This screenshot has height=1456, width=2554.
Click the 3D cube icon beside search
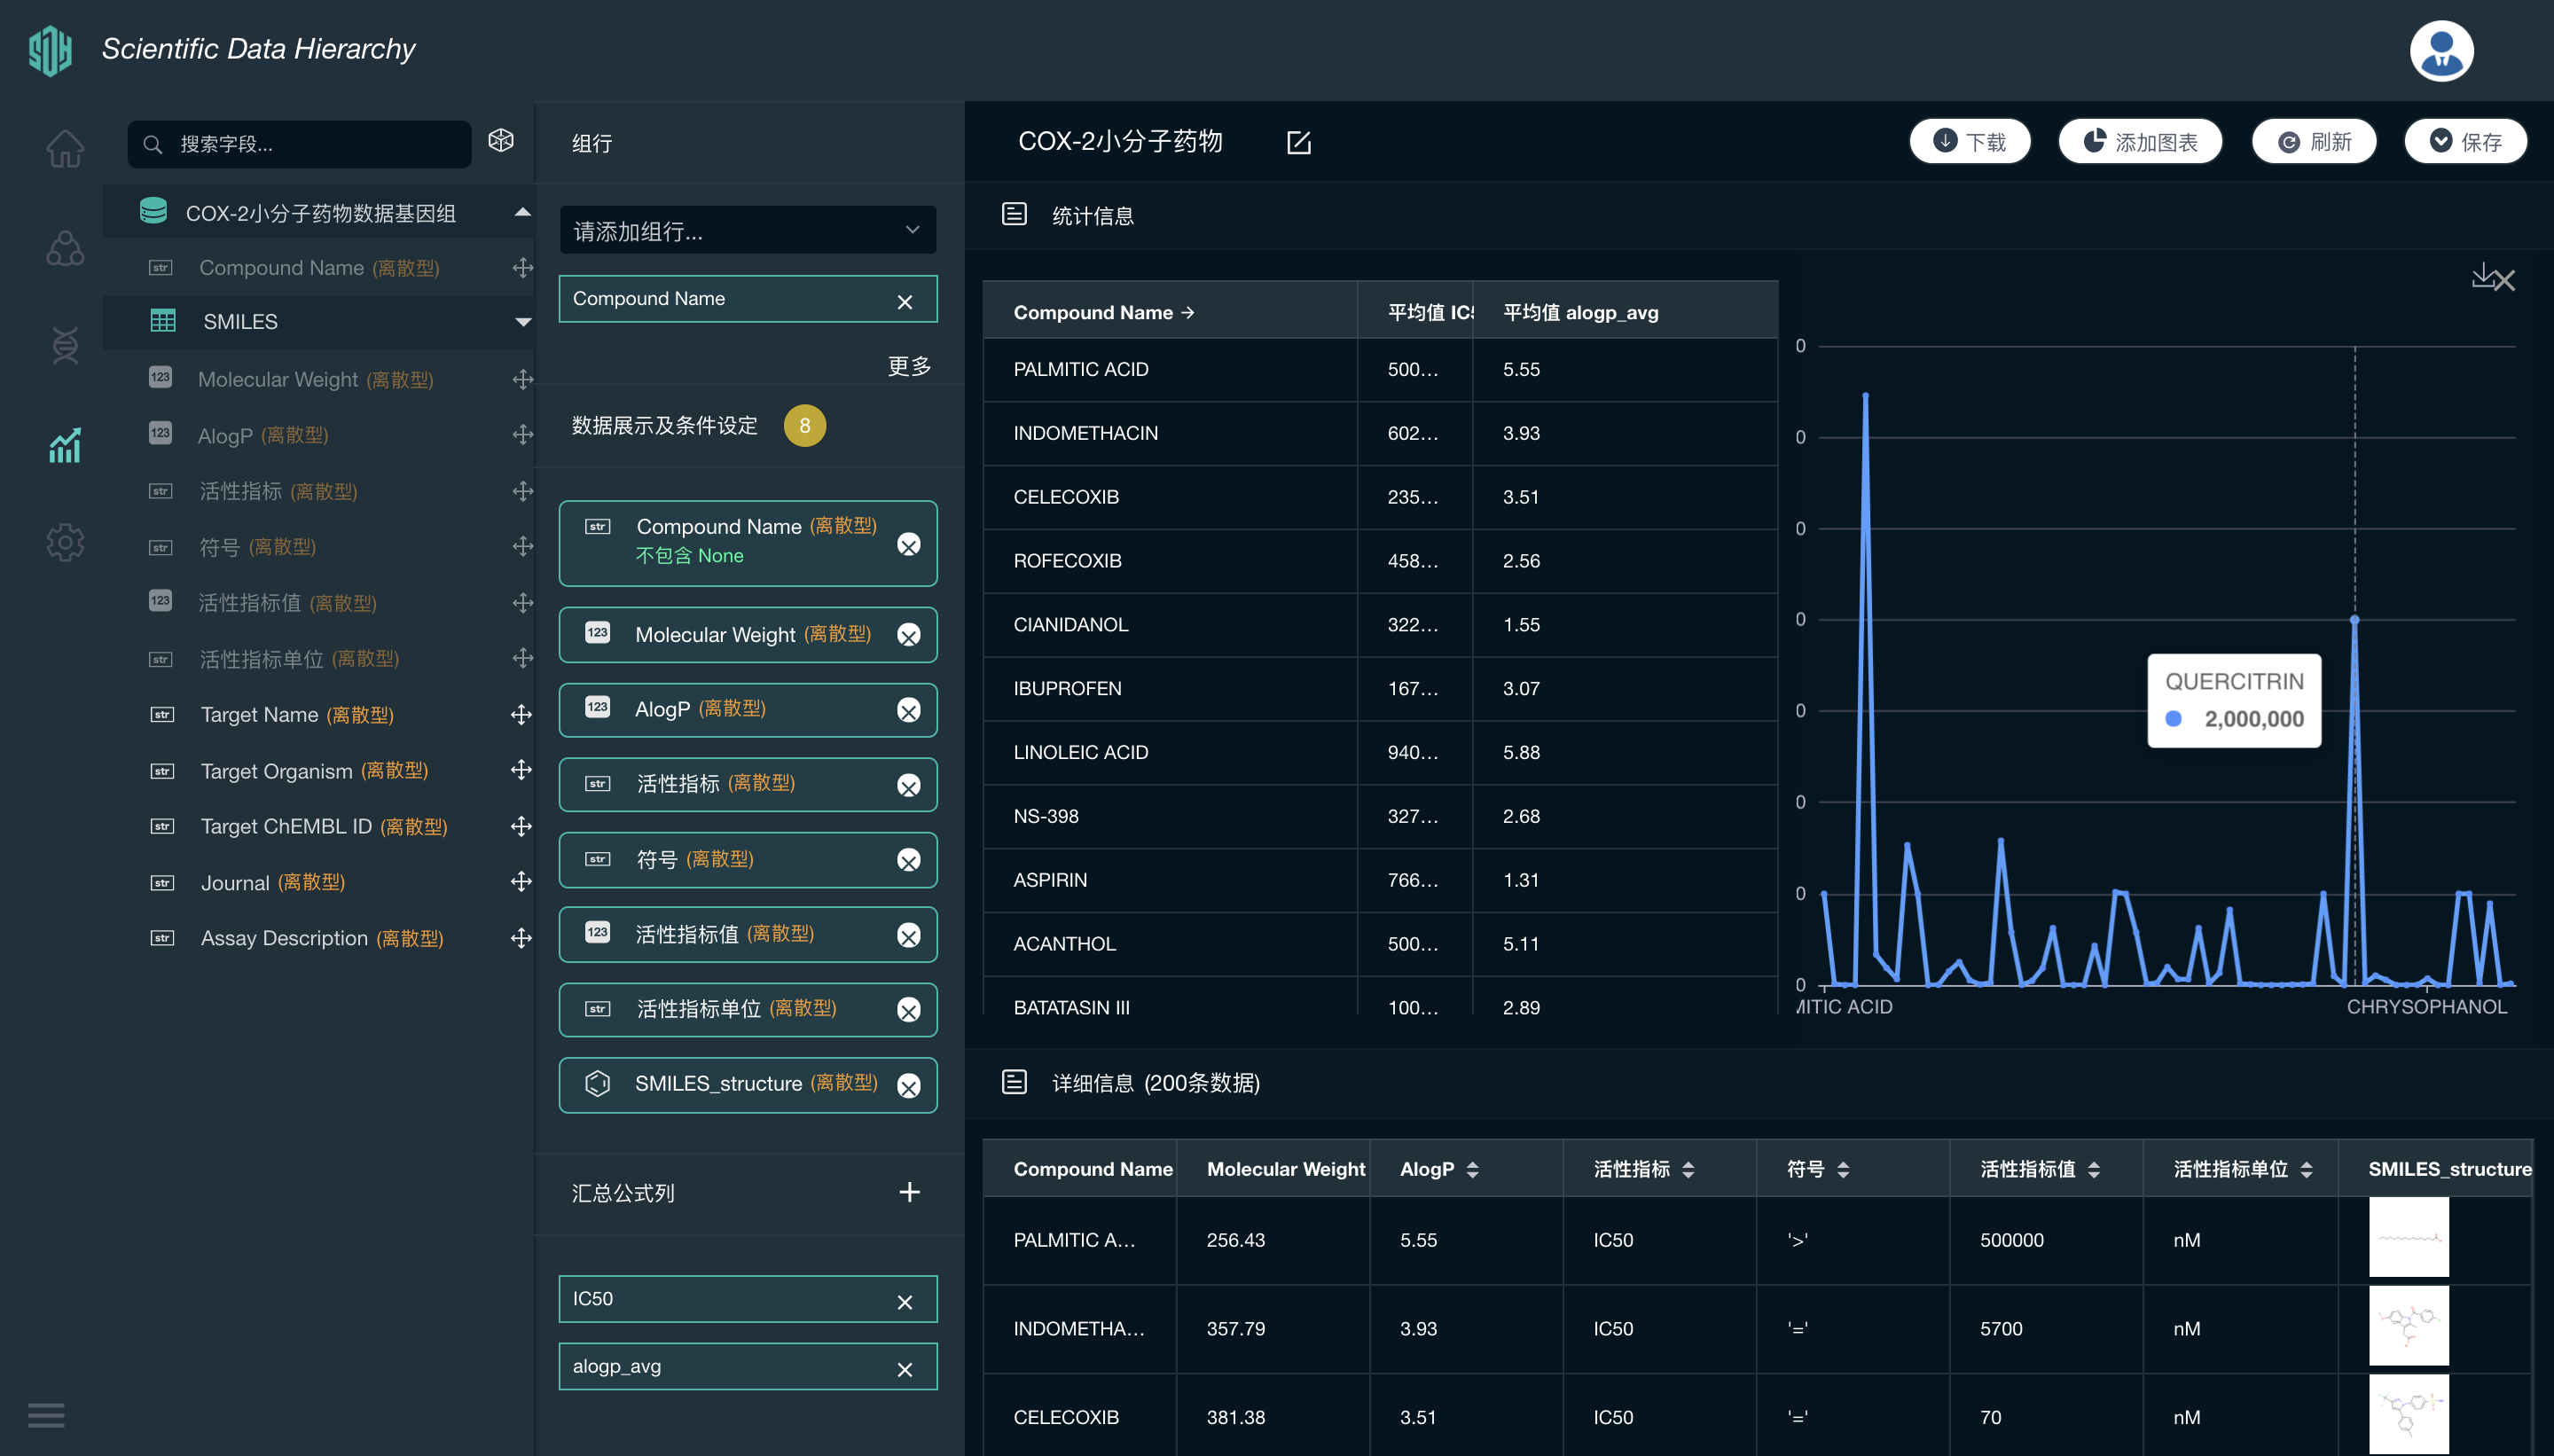pos(501,141)
